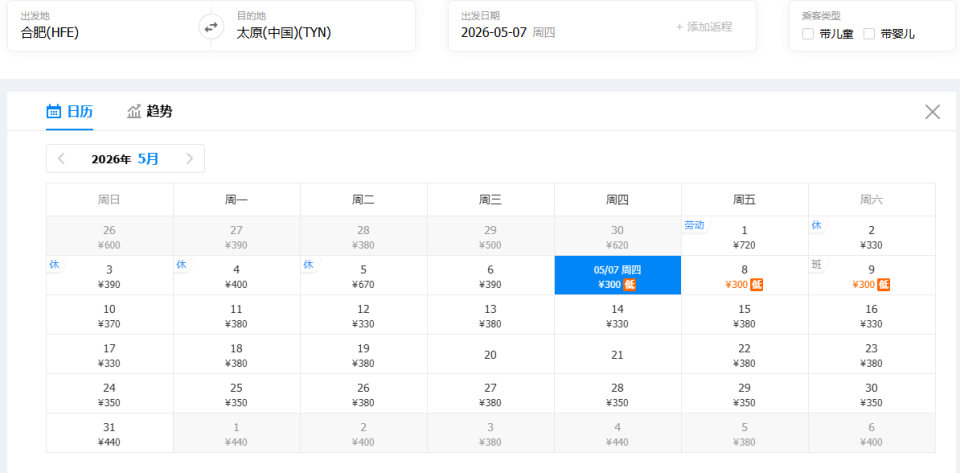960x473 pixels.
Task: Open the 2026年 year selector
Action: (x=111, y=160)
